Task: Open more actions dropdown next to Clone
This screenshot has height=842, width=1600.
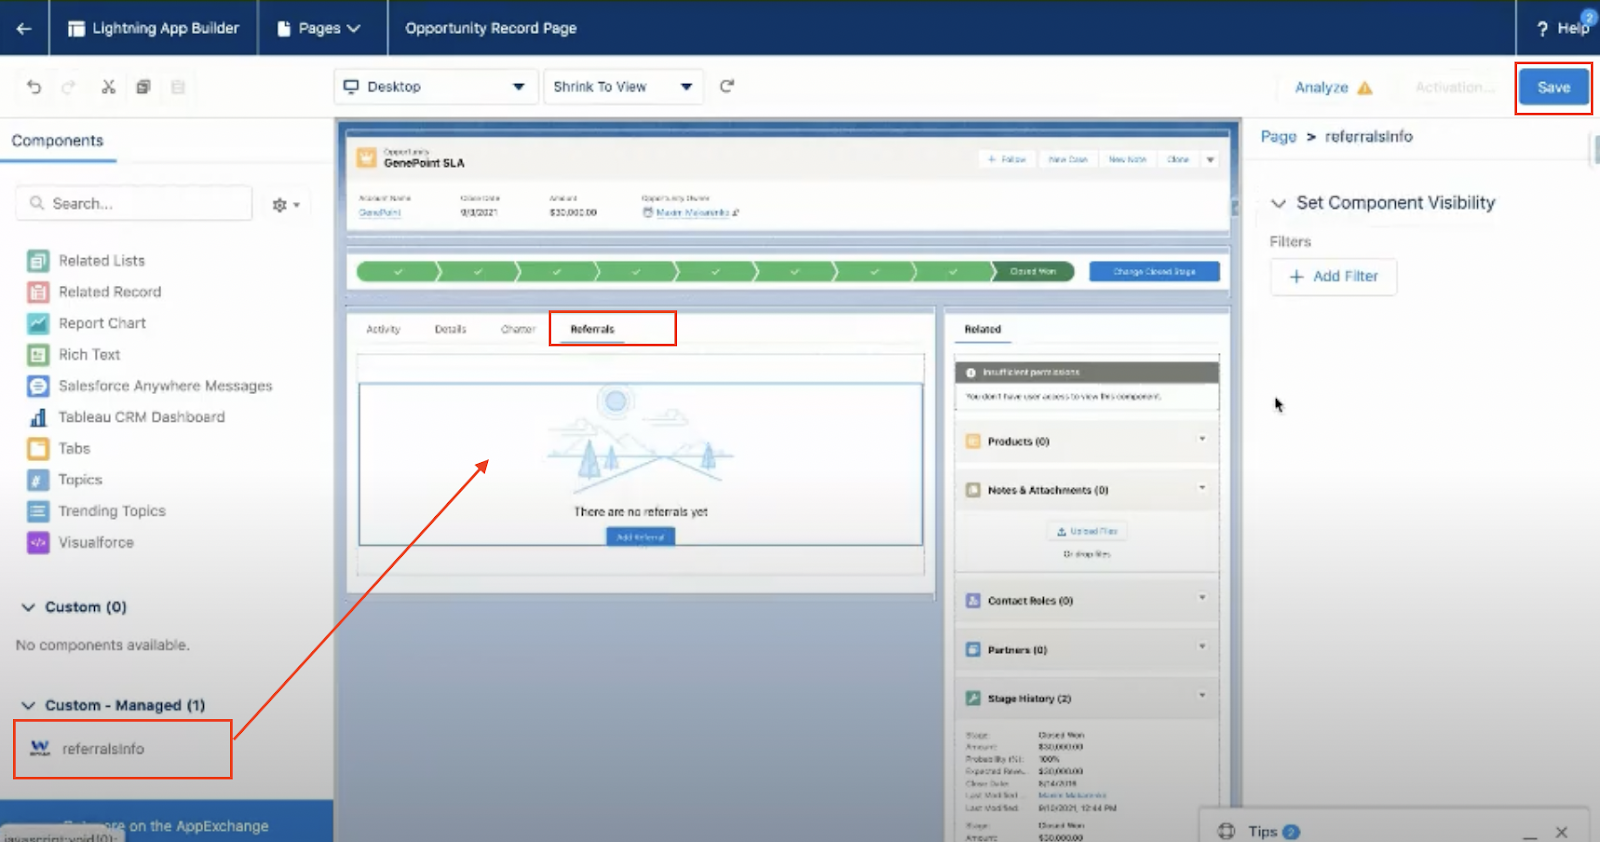Action: point(1210,159)
